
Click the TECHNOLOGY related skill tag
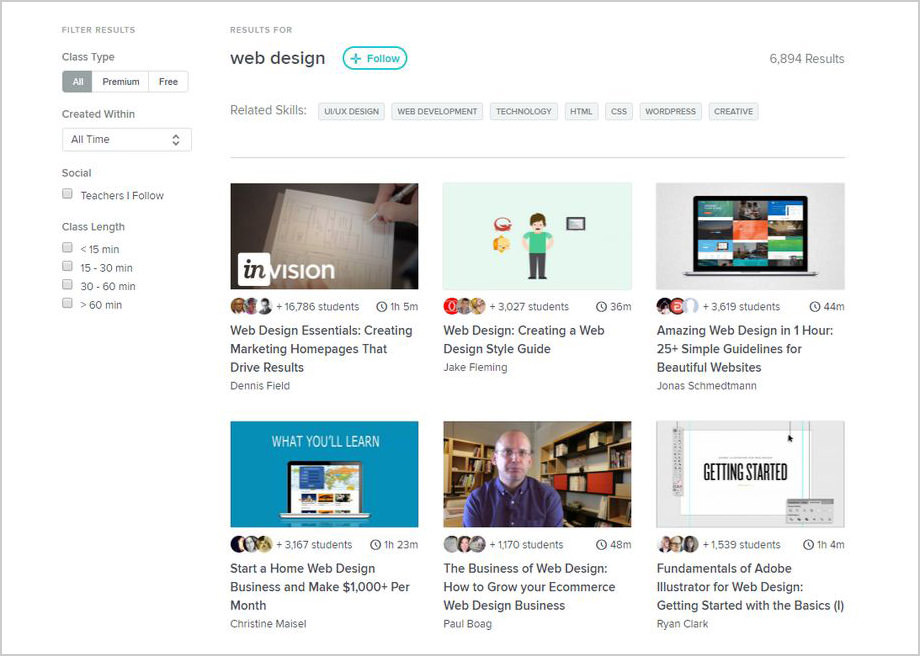pos(524,111)
